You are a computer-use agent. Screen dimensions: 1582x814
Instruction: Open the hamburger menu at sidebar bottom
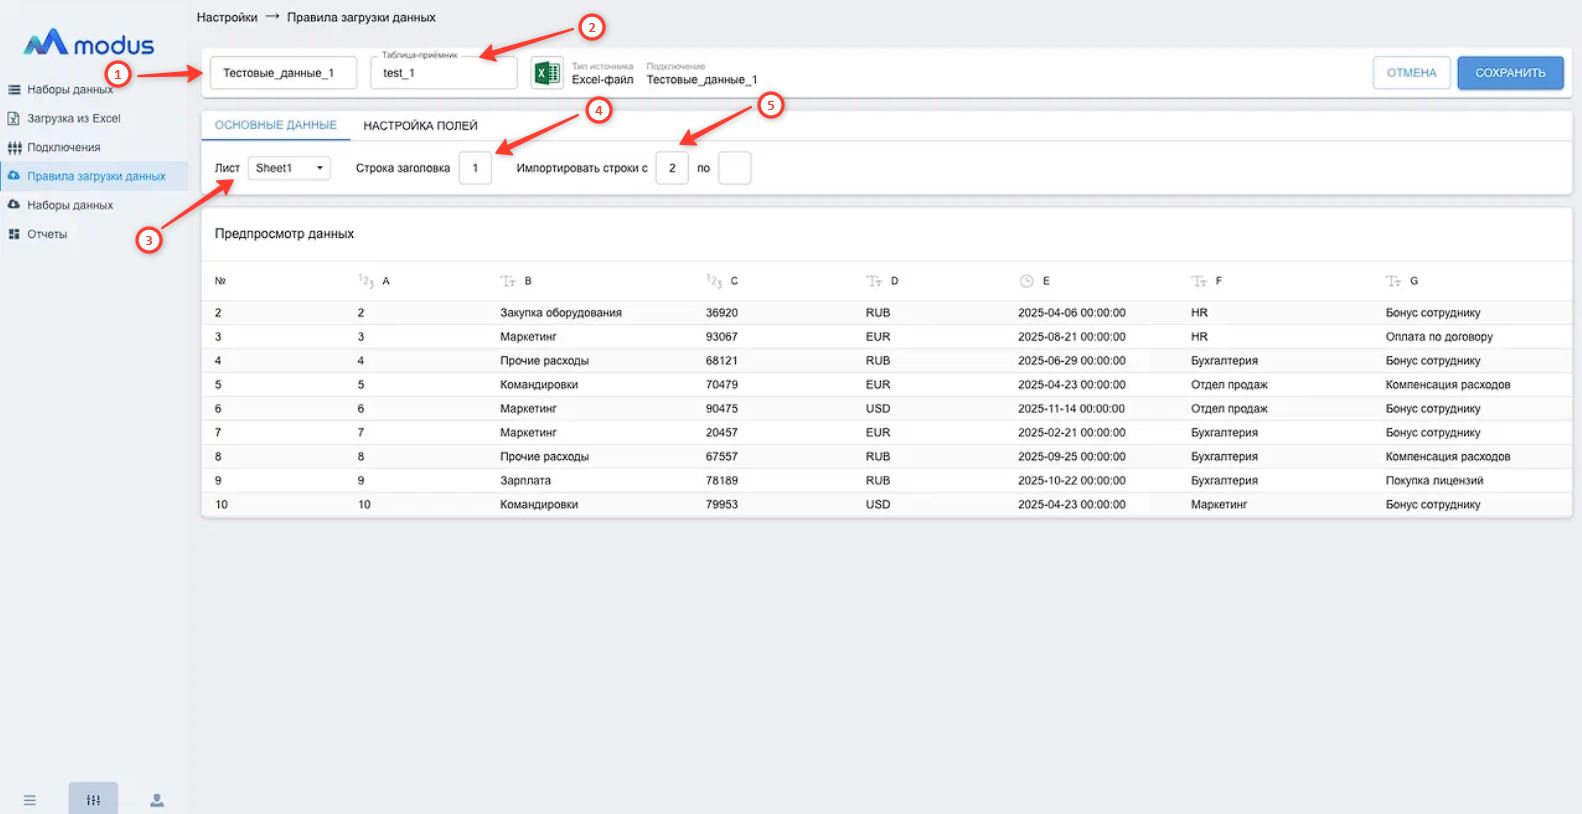point(30,800)
